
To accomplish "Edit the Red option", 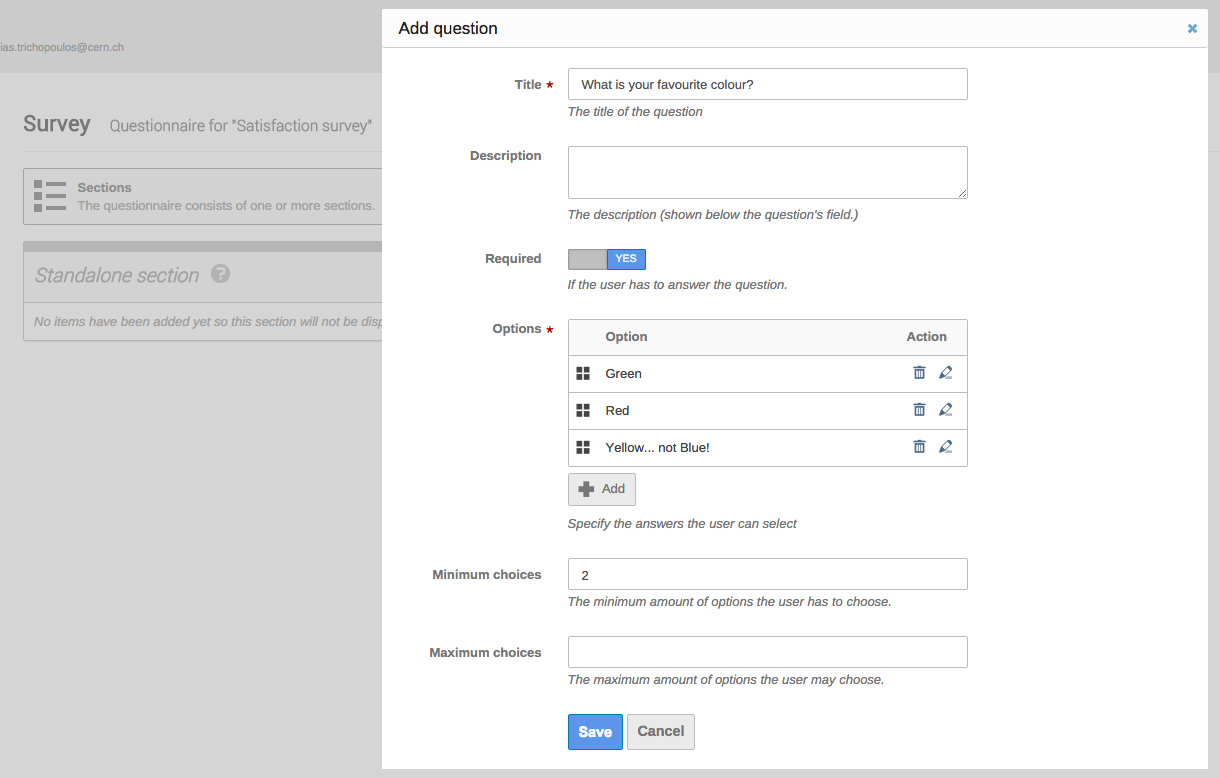I will pos(945,410).
